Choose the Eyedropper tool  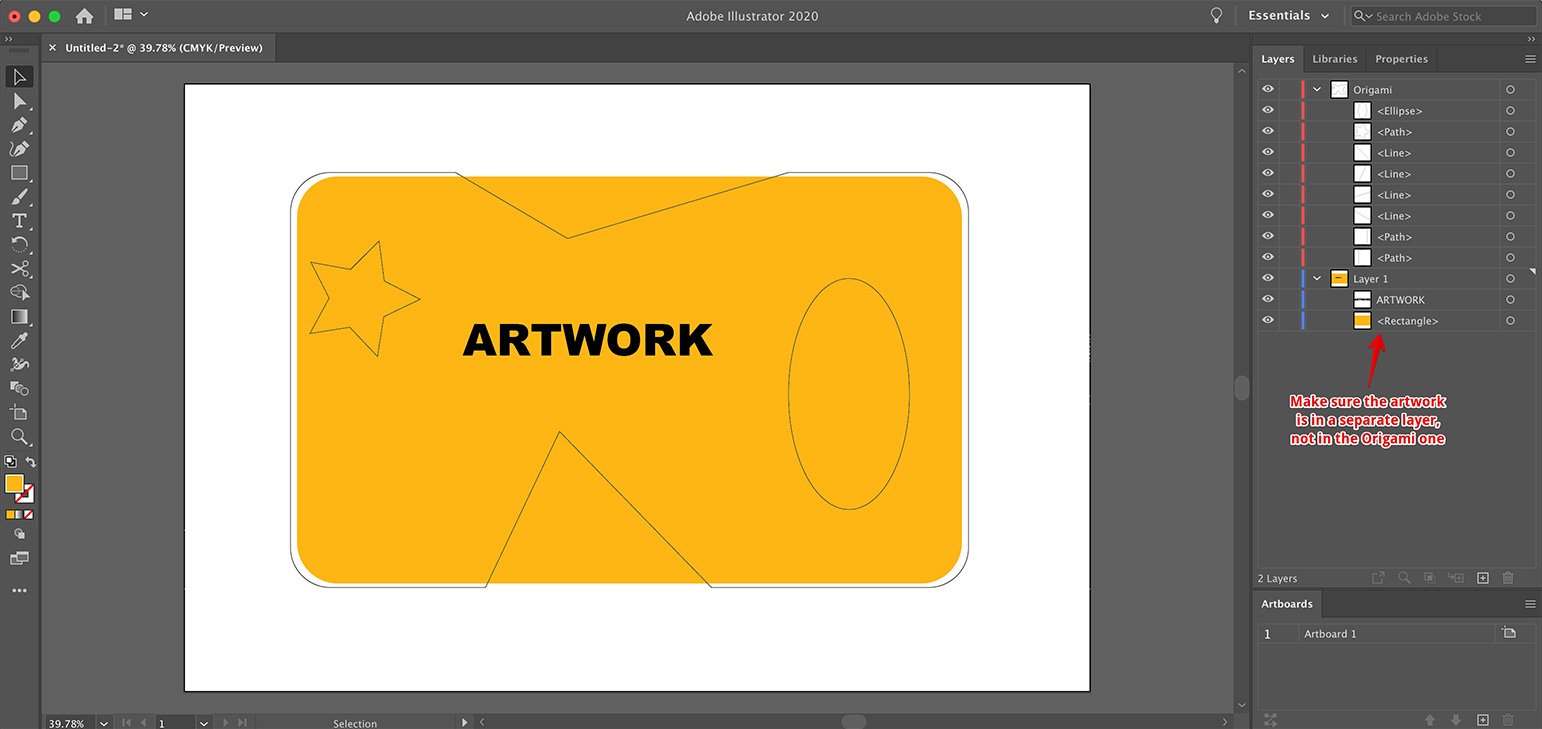click(20, 340)
